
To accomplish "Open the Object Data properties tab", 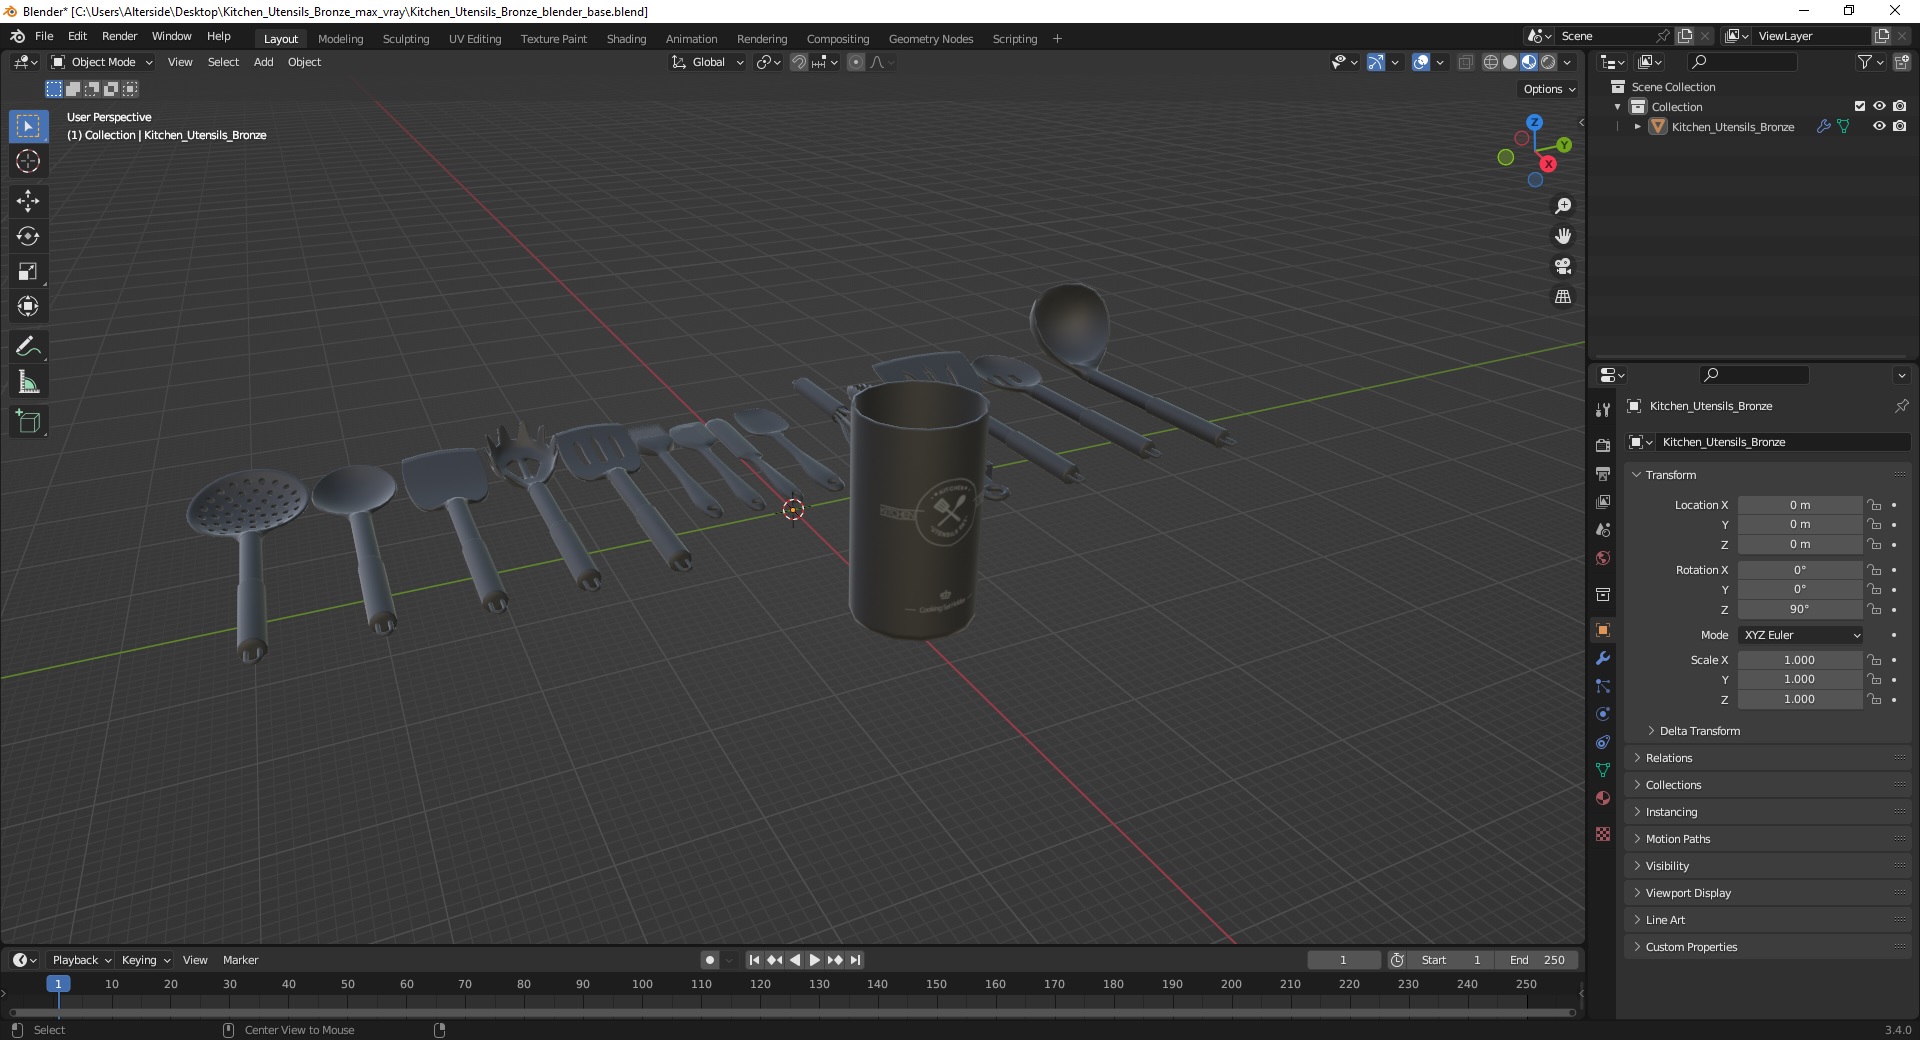I will coord(1603,770).
